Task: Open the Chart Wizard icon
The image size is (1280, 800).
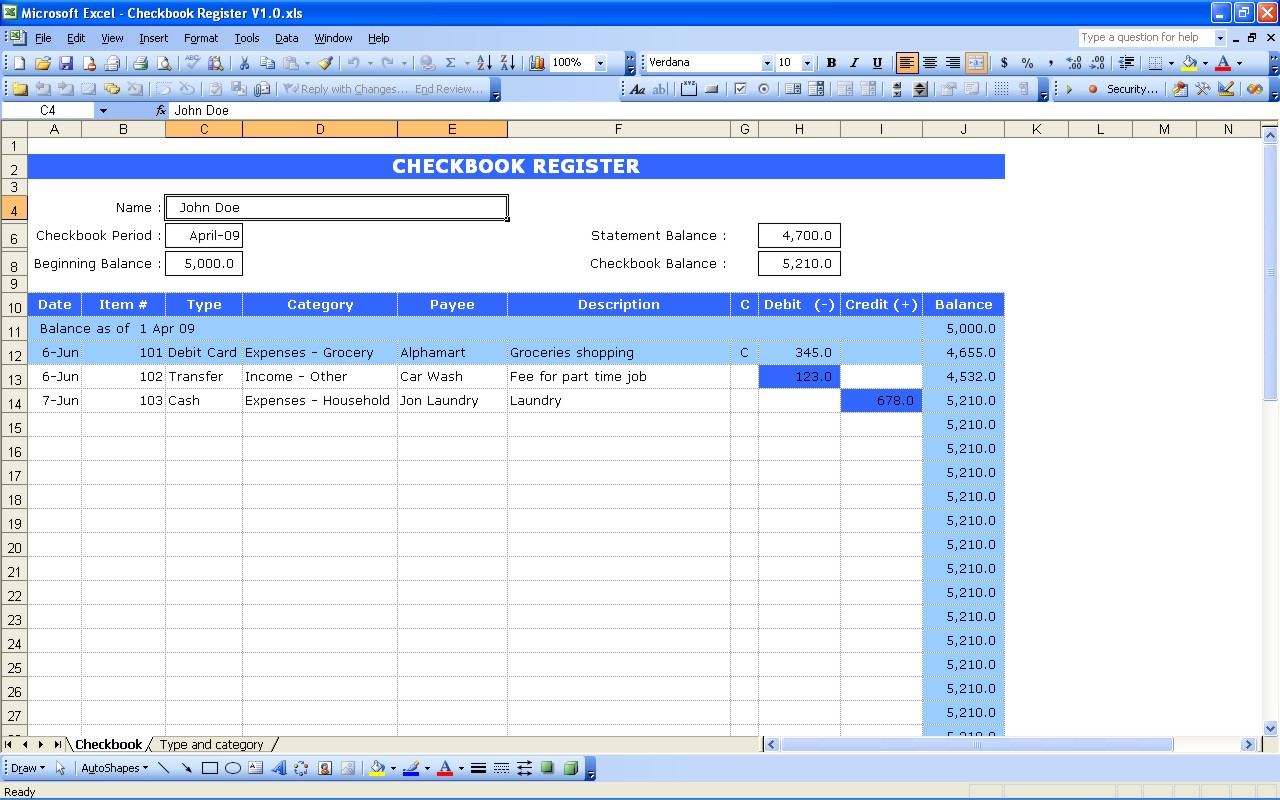Action: point(537,63)
